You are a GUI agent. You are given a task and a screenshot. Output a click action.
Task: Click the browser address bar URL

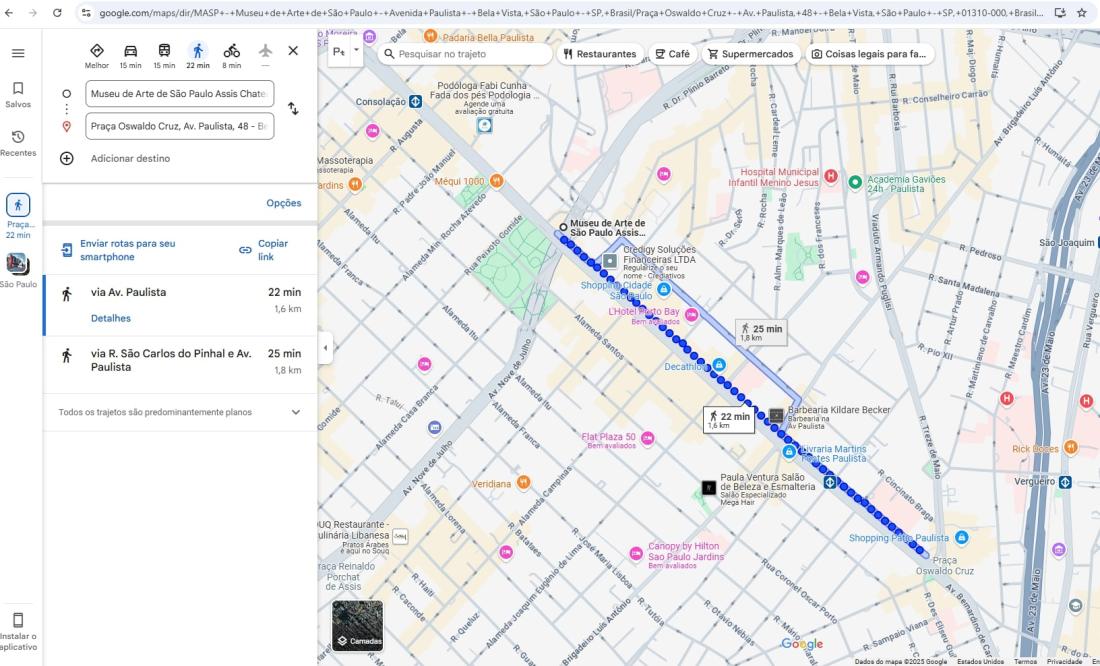(571, 13)
